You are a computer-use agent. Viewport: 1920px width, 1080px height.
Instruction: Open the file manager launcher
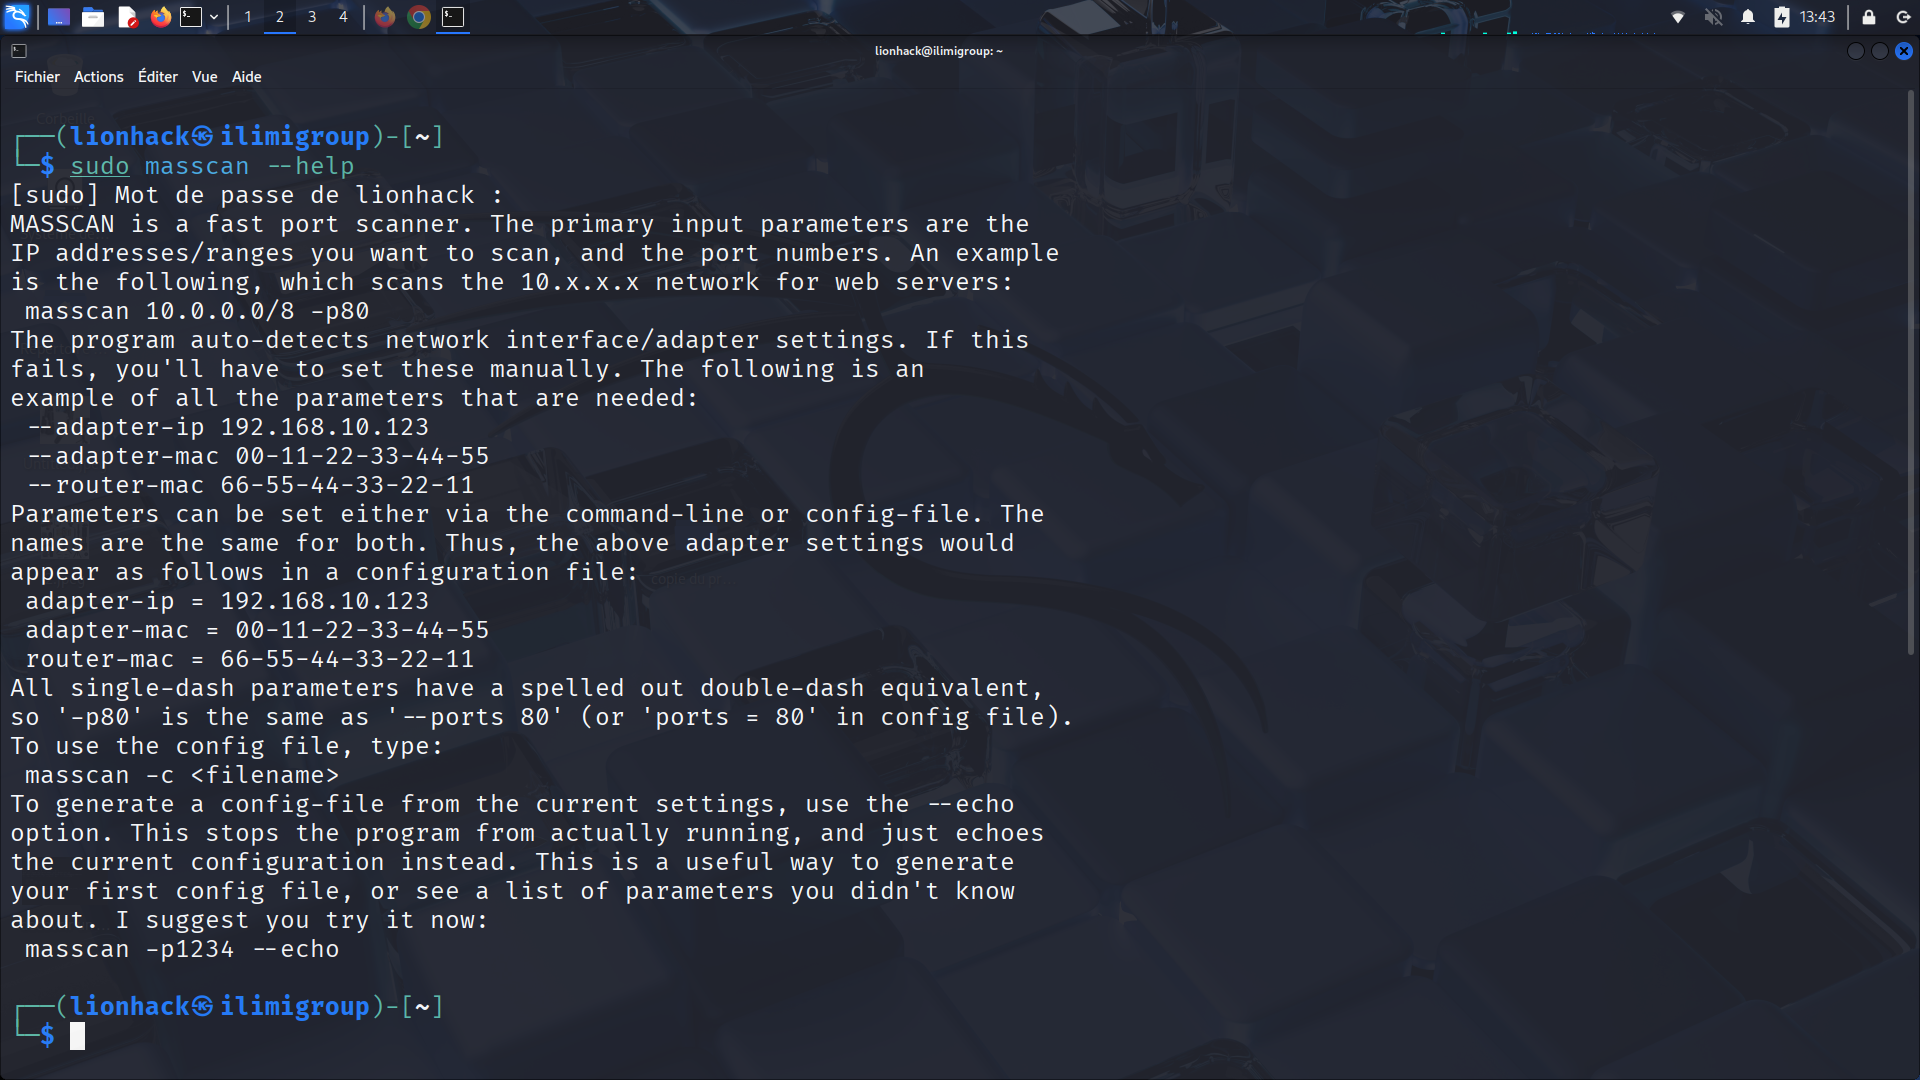click(x=93, y=17)
